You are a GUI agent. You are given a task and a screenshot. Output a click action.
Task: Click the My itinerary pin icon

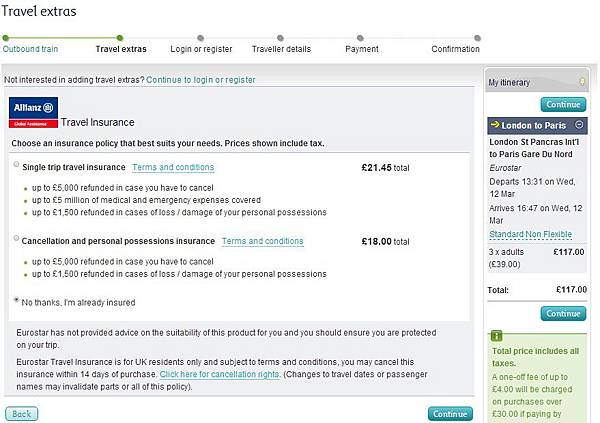tap(581, 81)
